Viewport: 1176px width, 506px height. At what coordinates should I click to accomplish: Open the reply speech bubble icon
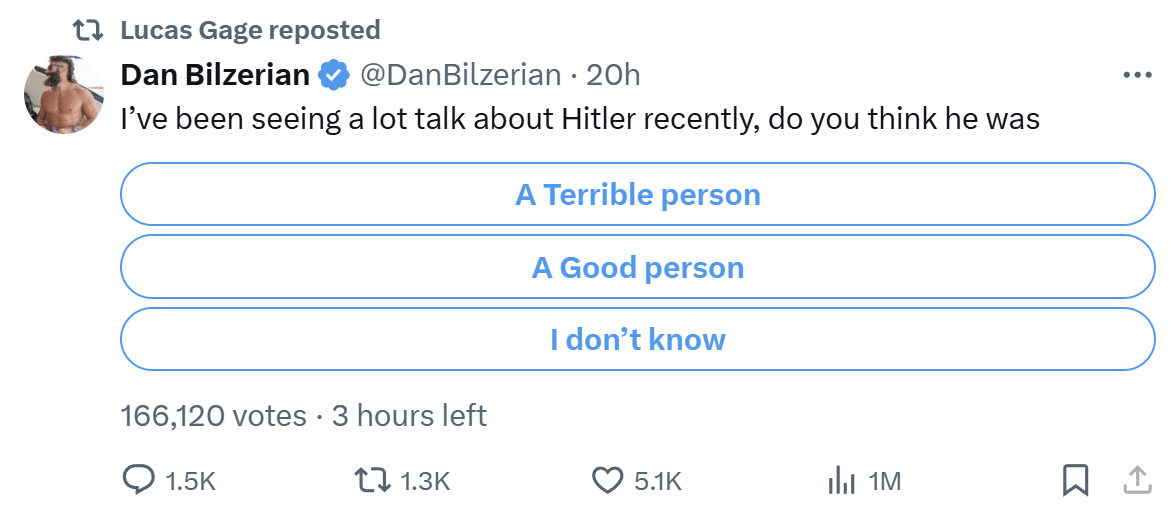coord(138,481)
